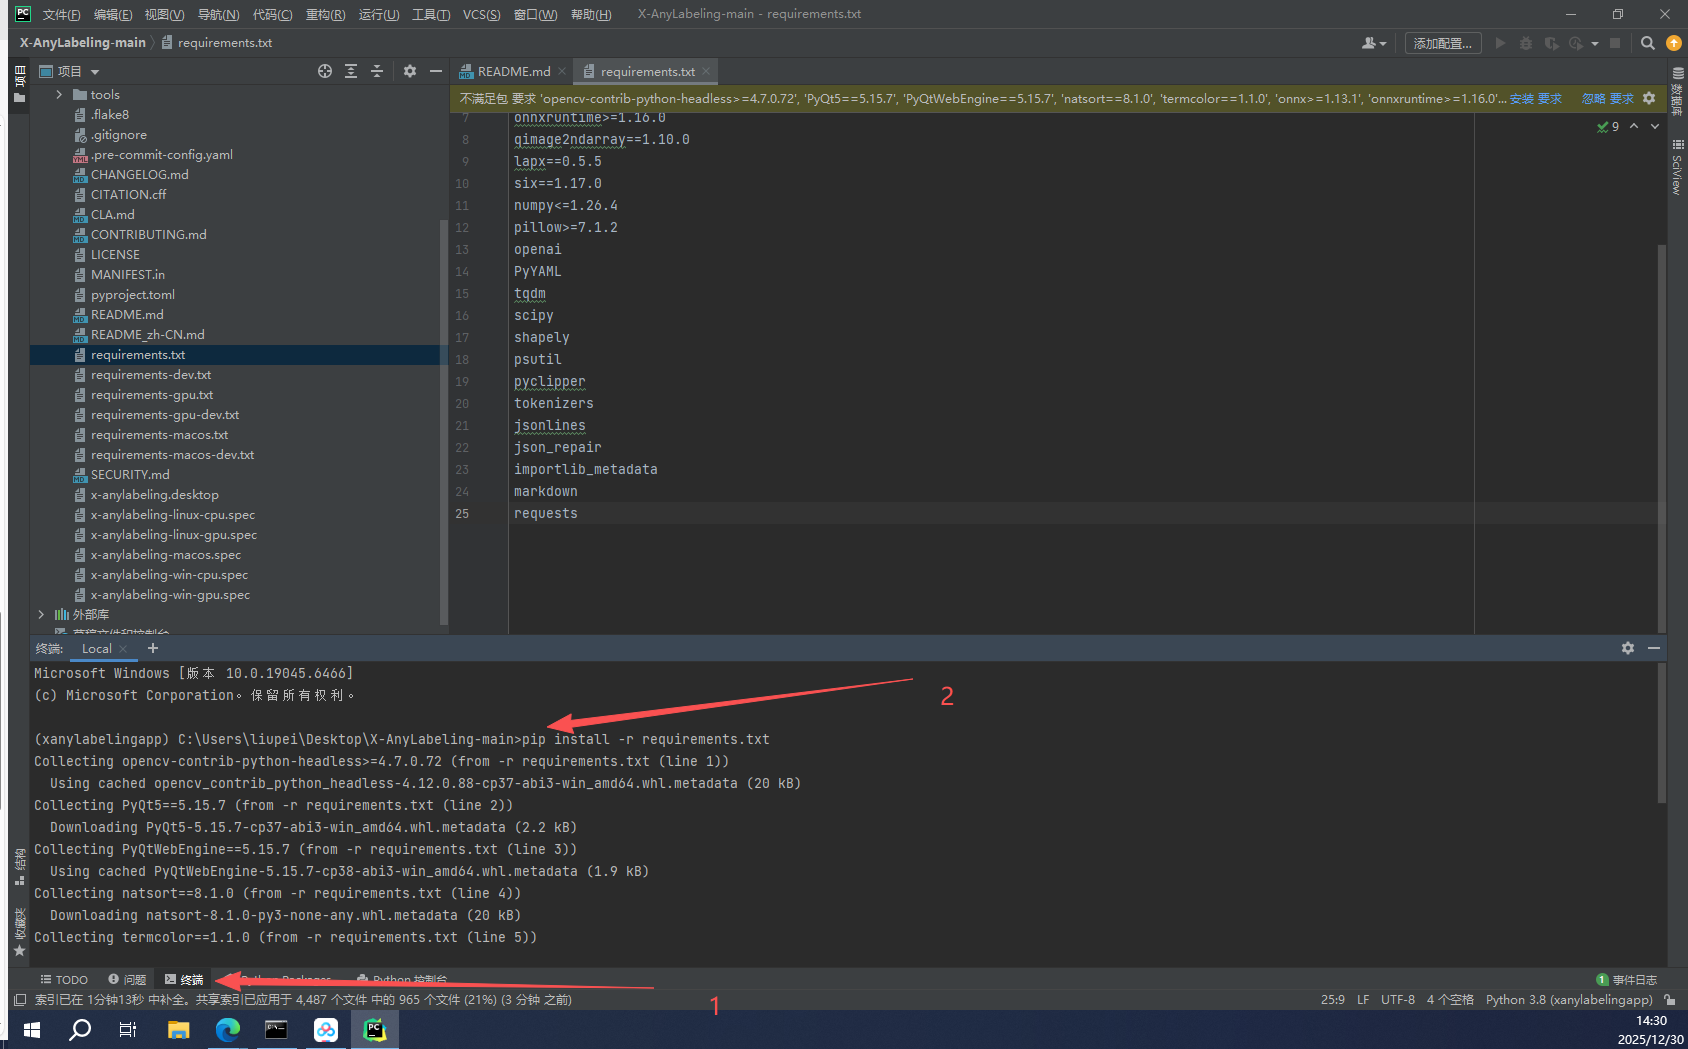This screenshot has width=1688, height=1049.
Task: Open the 终端 terminal tool tab
Action: tap(184, 980)
